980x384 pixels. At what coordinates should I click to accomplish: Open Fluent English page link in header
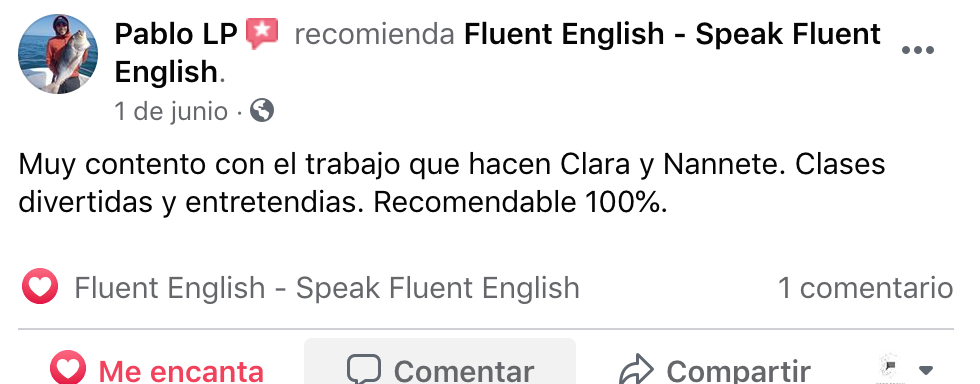[x=498, y=53]
